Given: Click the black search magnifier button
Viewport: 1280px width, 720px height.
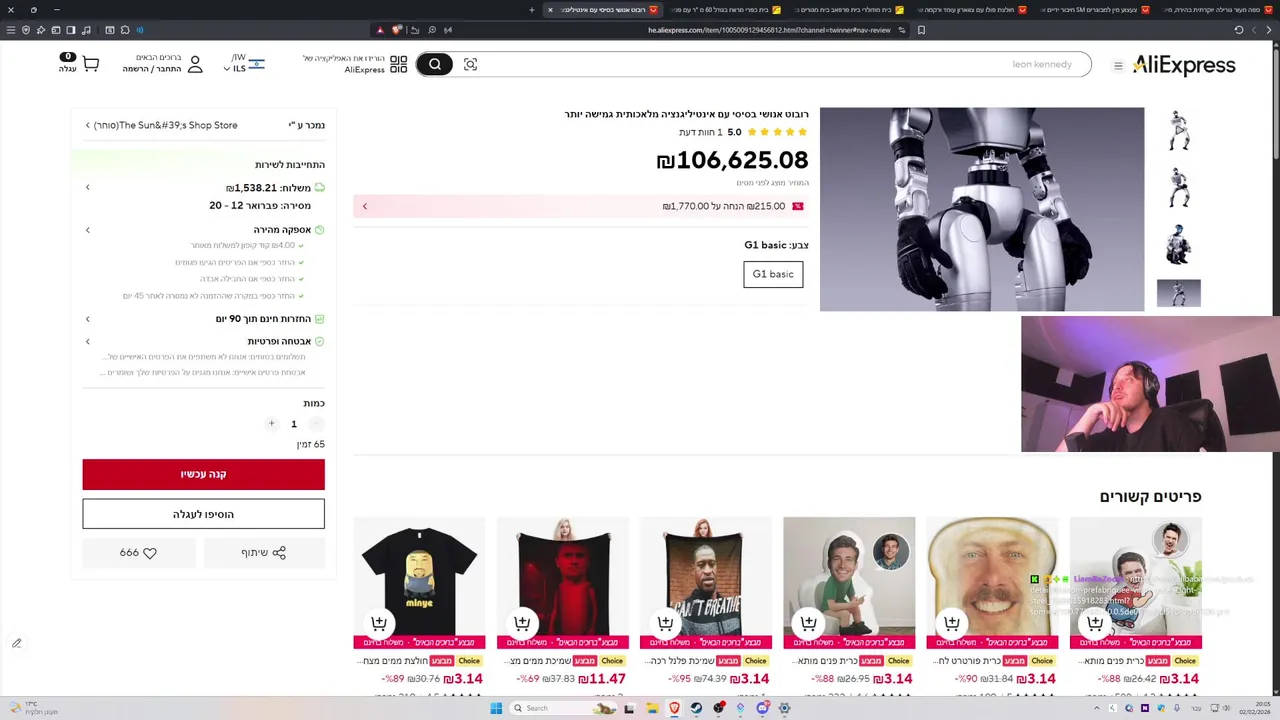Looking at the screenshot, I should [435, 64].
